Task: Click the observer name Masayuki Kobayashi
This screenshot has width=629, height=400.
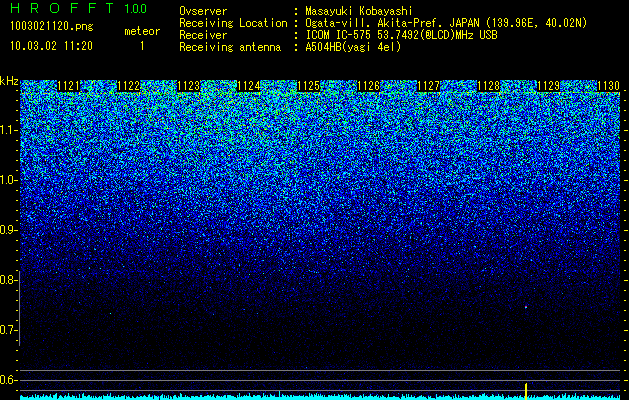Action: tap(358, 11)
